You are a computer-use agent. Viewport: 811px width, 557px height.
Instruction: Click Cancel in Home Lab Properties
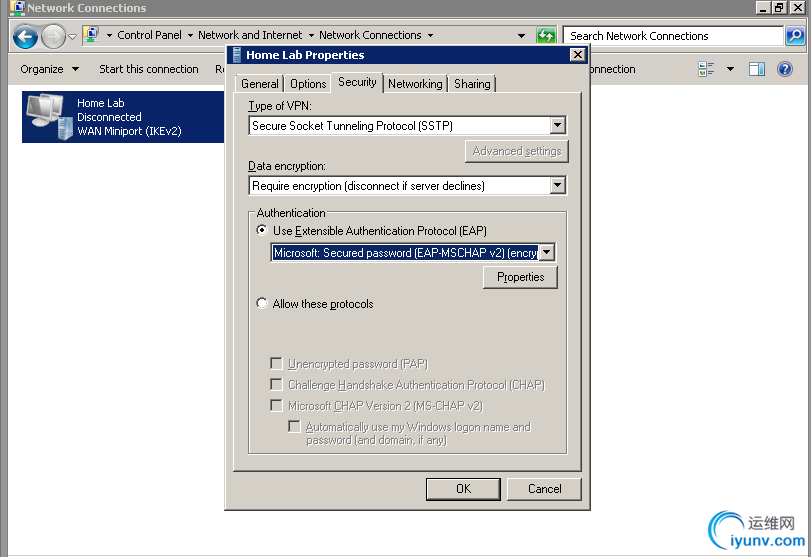(x=544, y=489)
